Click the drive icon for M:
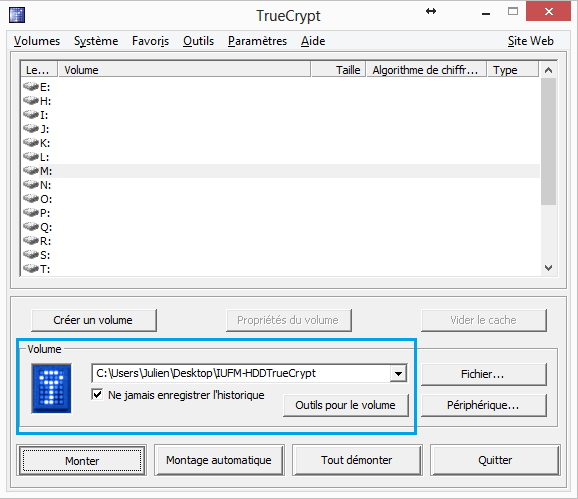This screenshot has height=499, width=578. click(31, 171)
